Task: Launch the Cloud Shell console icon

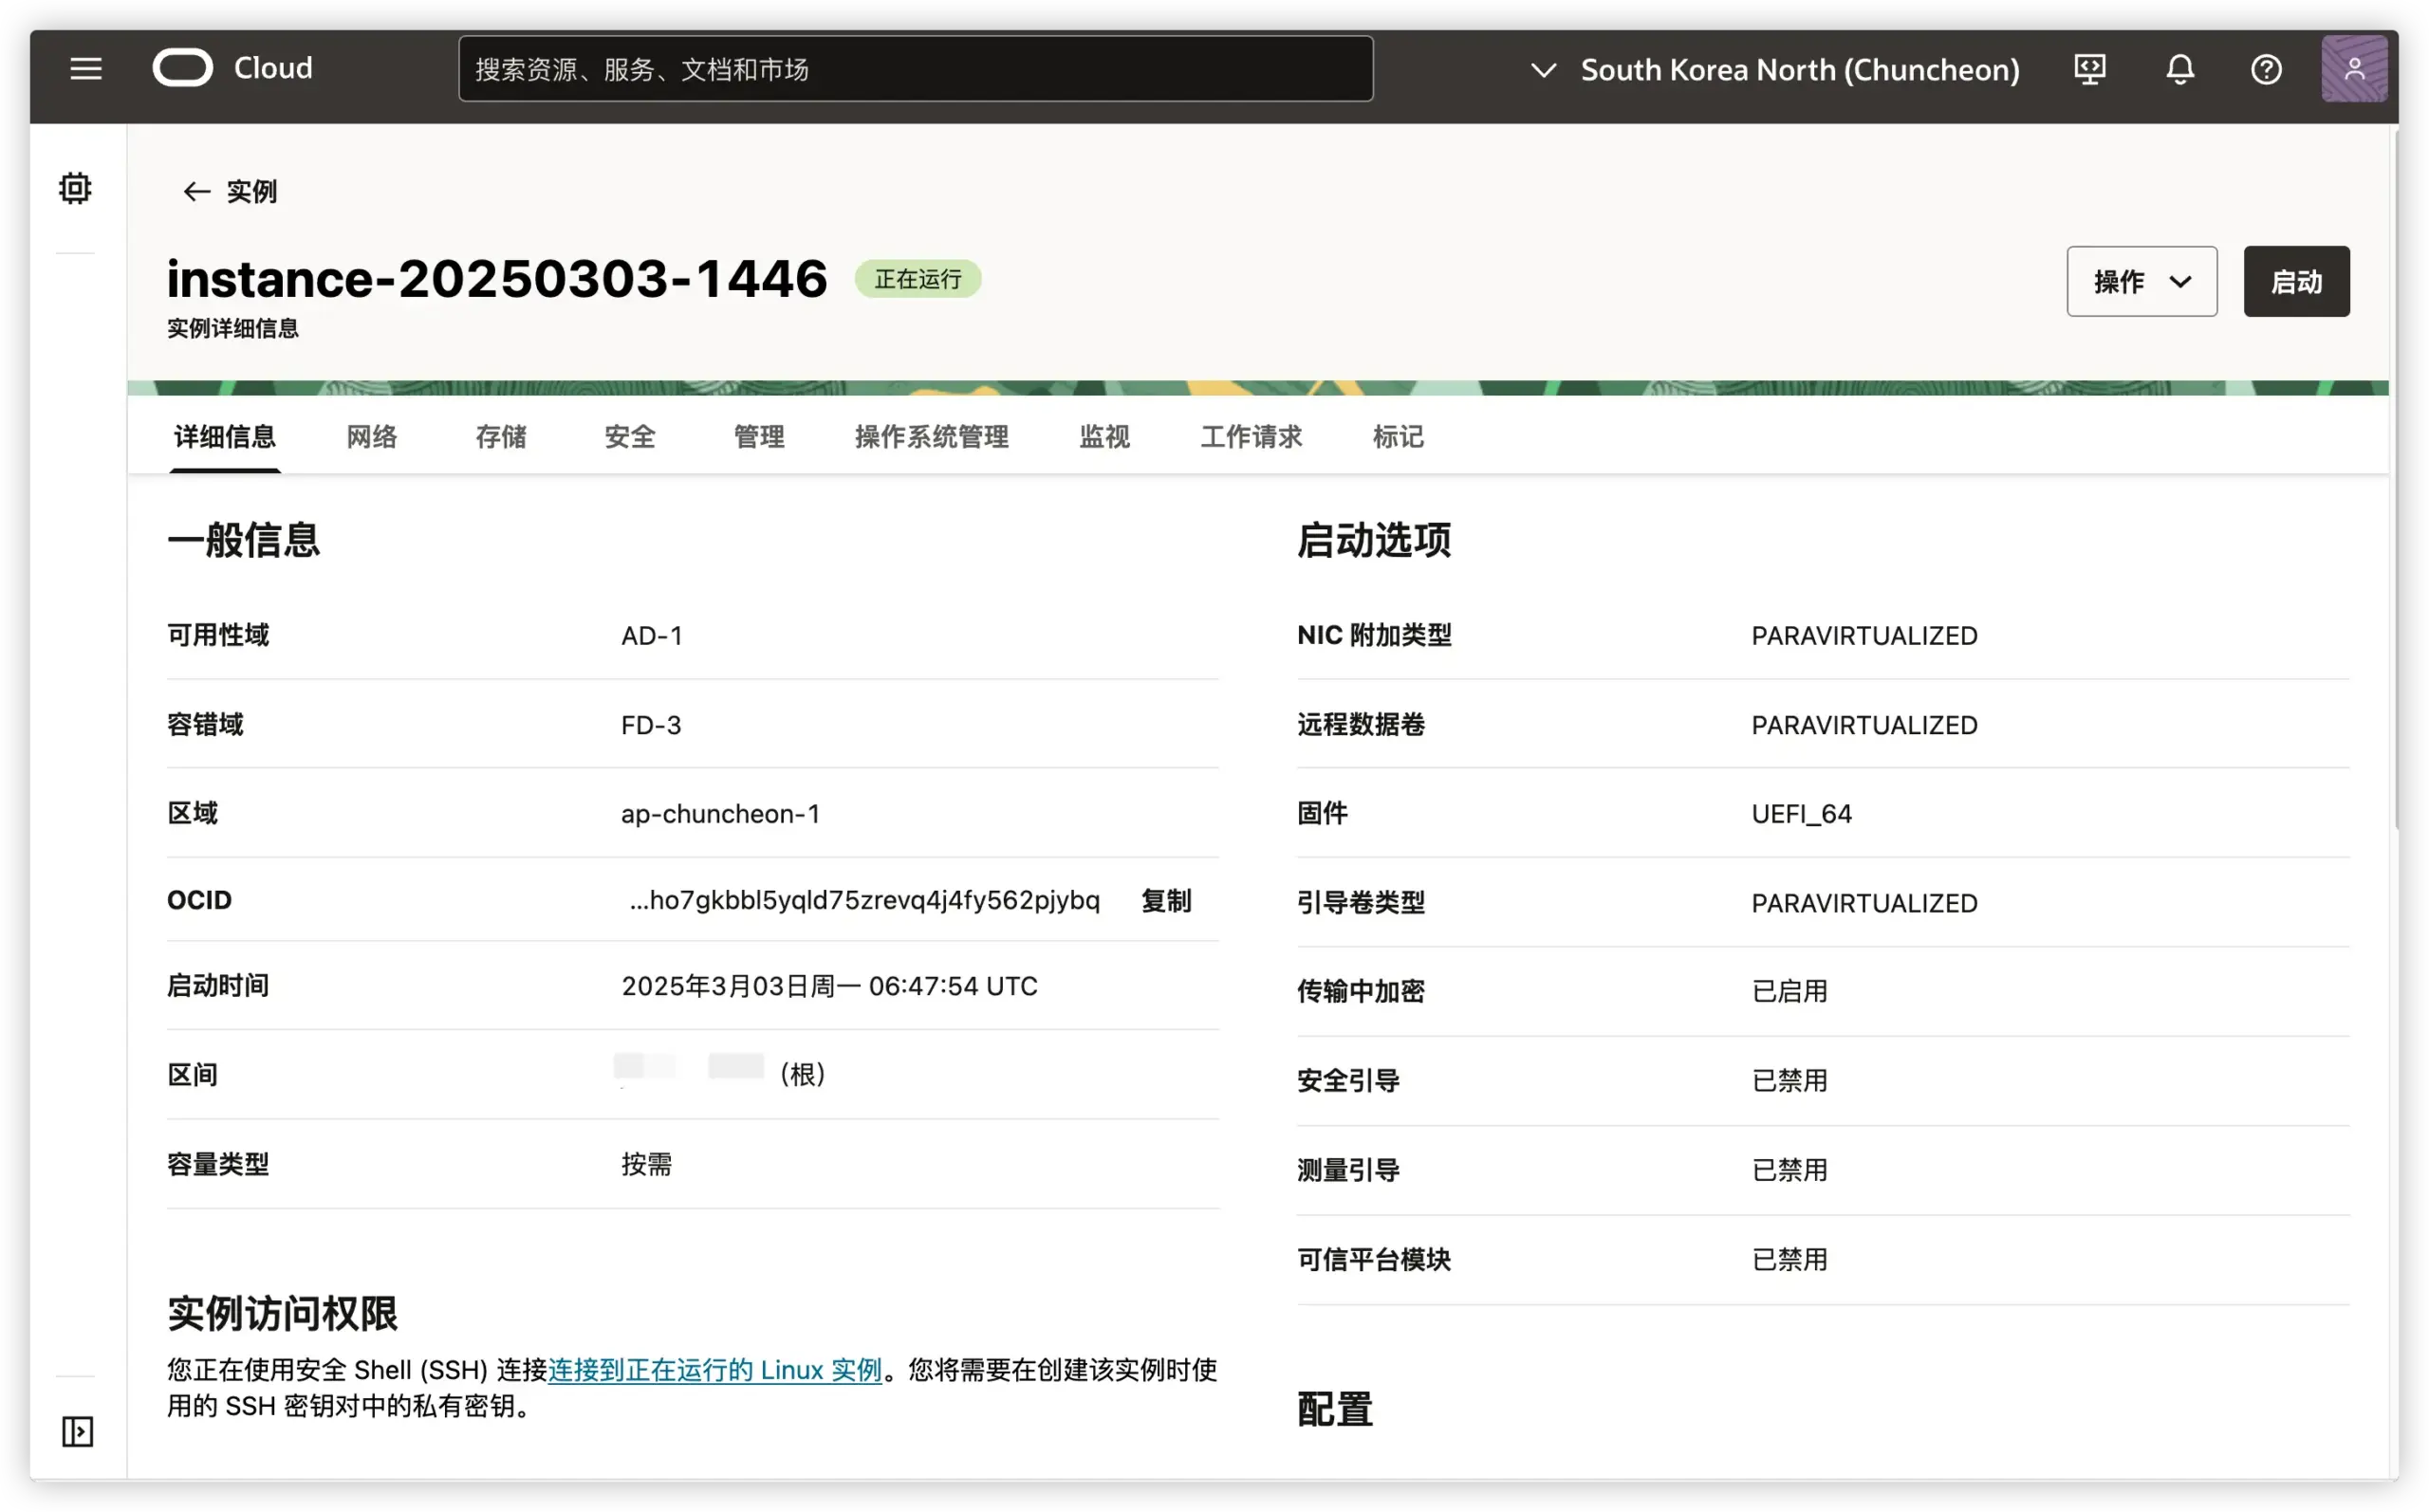Action: click(x=2089, y=69)
